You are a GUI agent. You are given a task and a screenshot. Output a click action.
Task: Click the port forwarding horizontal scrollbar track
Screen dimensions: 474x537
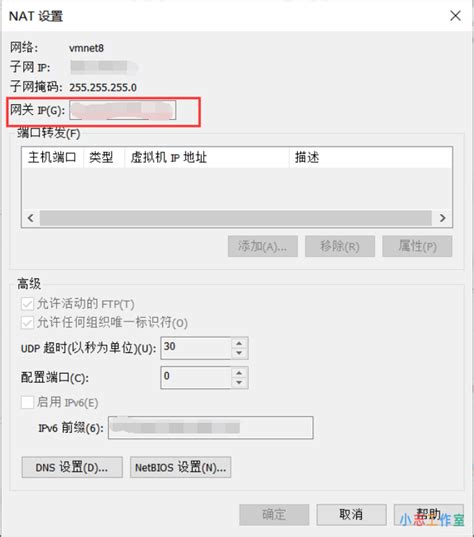[236, 218]
